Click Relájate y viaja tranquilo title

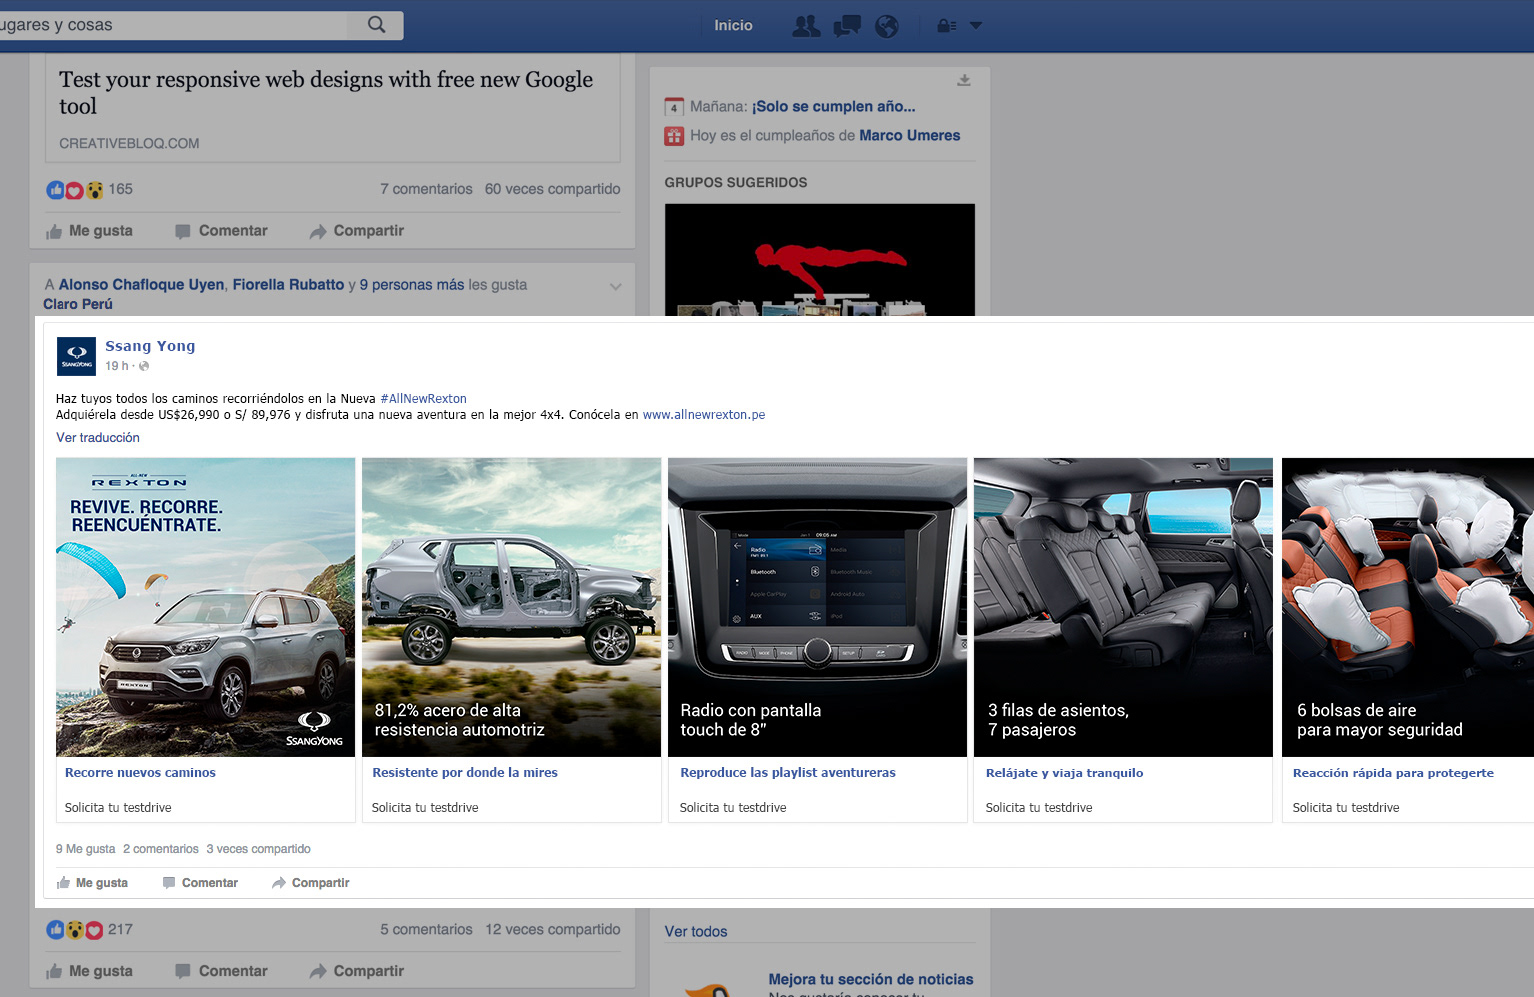click(x=1064, y=772)
